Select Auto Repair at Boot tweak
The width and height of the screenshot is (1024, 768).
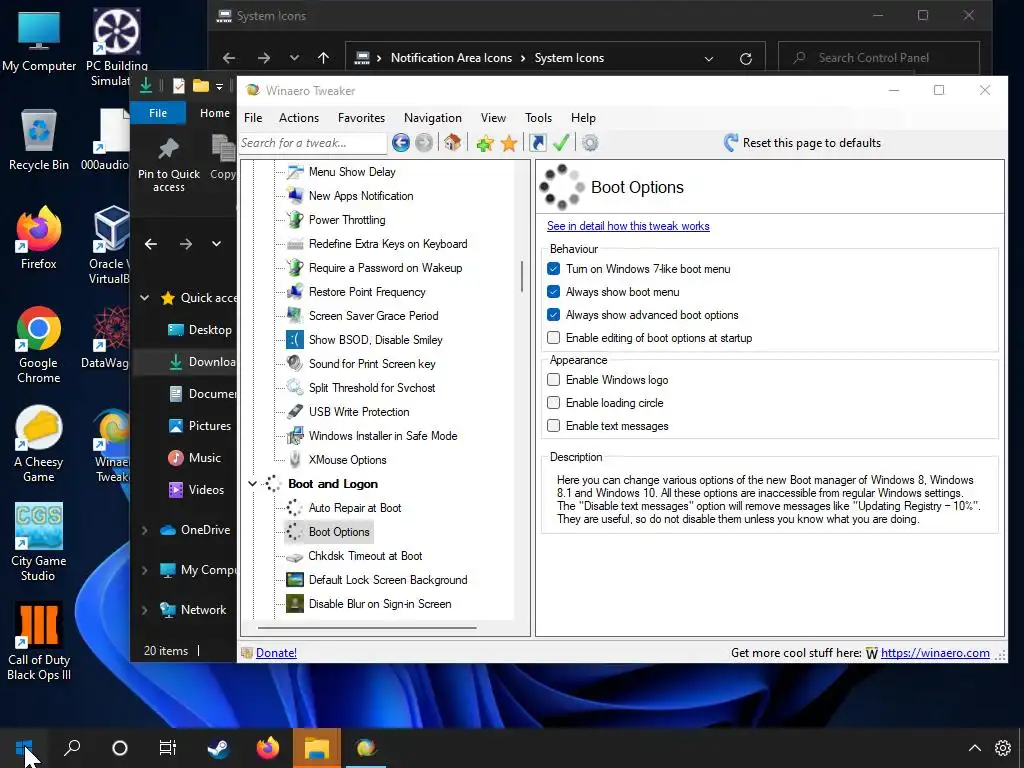coord(355,507)
